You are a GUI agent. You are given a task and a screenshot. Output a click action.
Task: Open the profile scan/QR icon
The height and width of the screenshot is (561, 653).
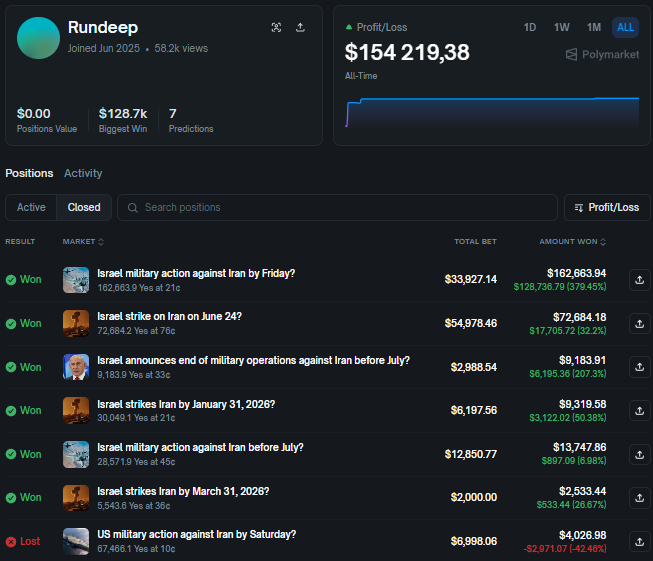pos(276,27)
